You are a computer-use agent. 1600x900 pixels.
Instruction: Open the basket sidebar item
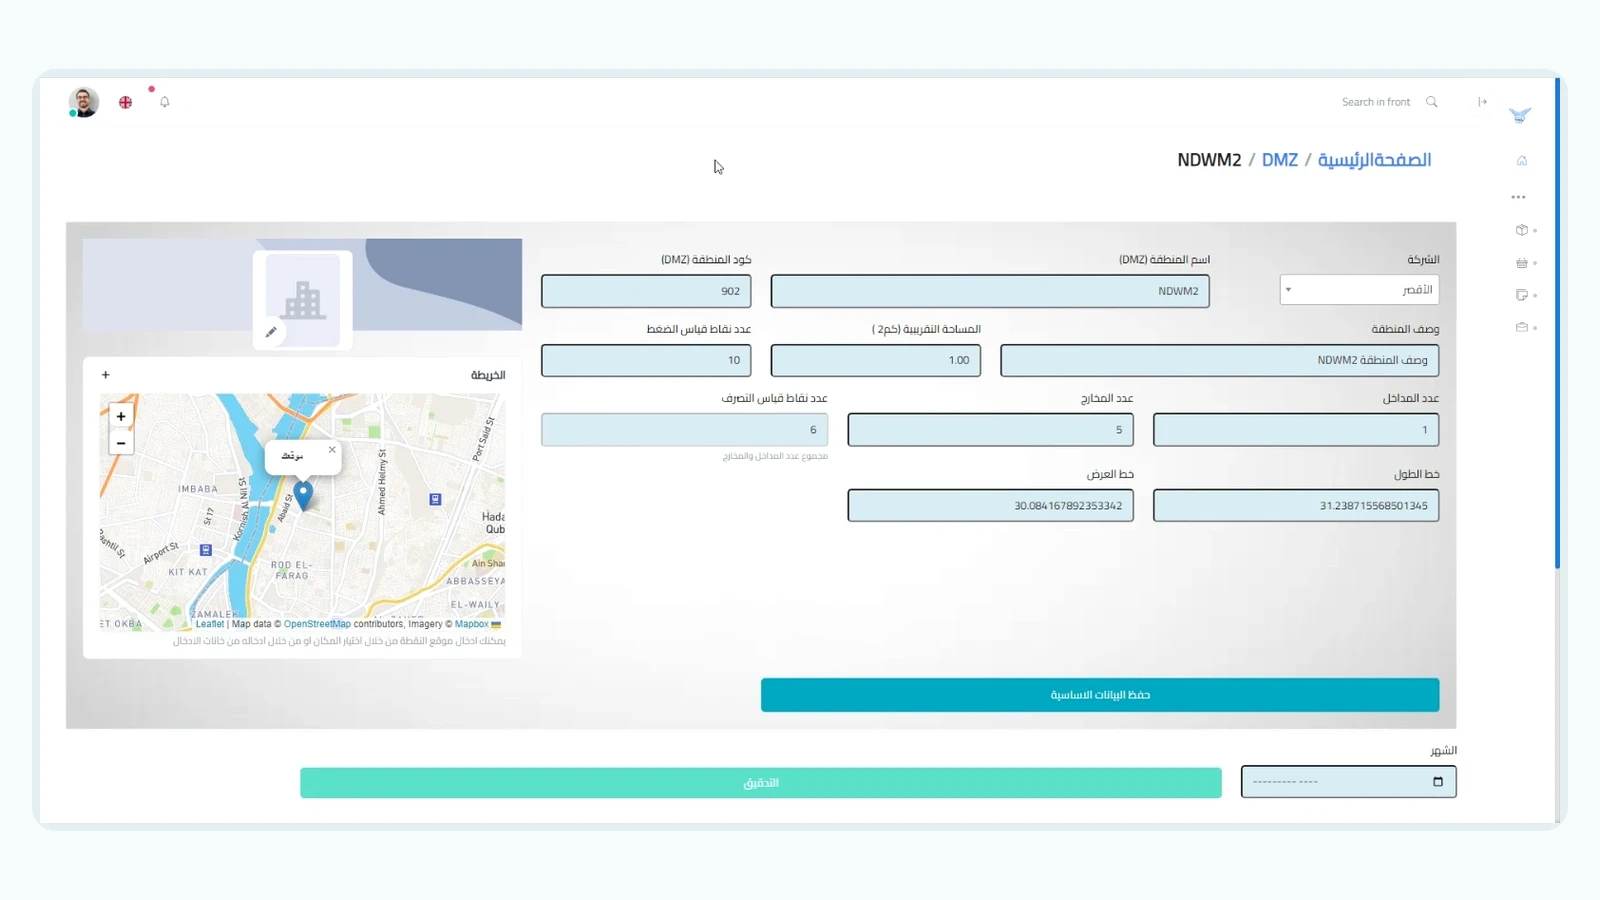pyautogui.click(x=1522, y=263)
